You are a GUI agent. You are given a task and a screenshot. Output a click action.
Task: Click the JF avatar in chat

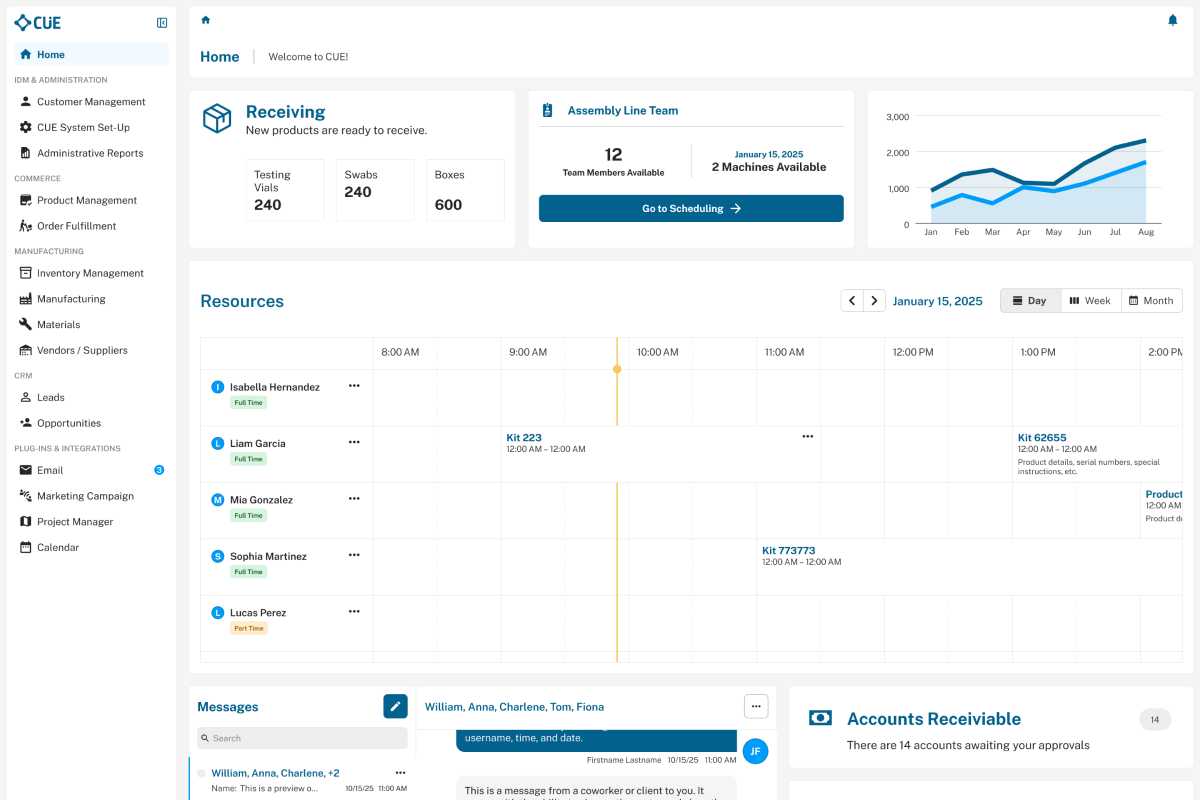pos(756,751)
